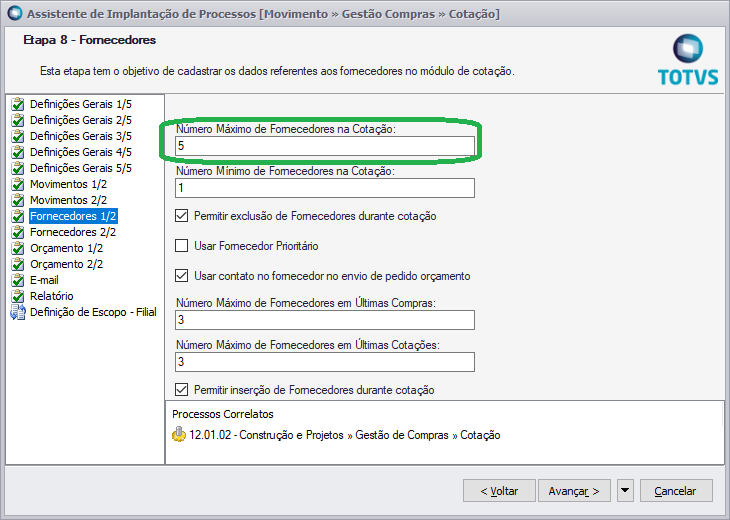The height and width of the screenshot is (520, 730).
Task: Click the application icon in title bar
Action: (14, 13)
